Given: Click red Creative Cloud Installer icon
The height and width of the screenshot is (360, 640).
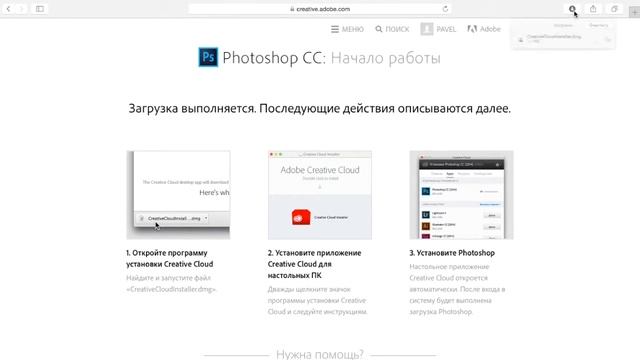Looking at the screenshot, I should (301, 217).
